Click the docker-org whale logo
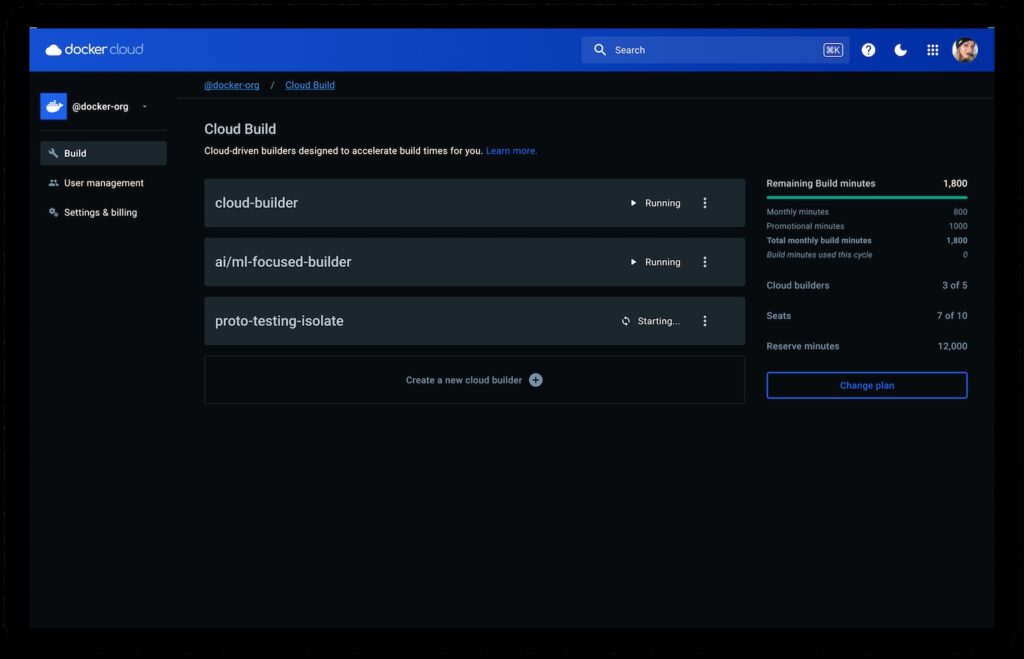This screenshot has height=659, width=1024. tap(54, 106)
